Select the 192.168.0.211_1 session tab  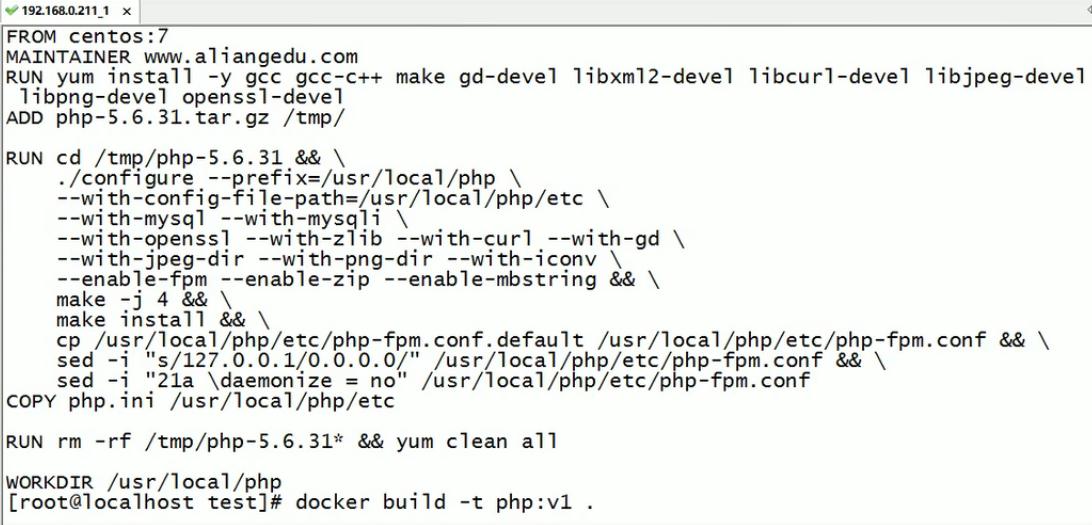tap(65, 11)
